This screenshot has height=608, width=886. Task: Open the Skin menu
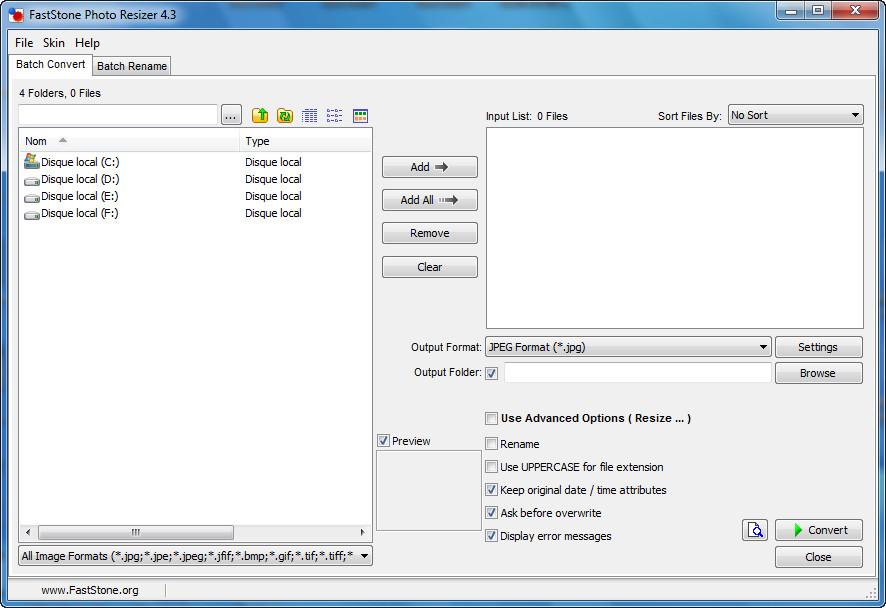(x=54, y=43)
